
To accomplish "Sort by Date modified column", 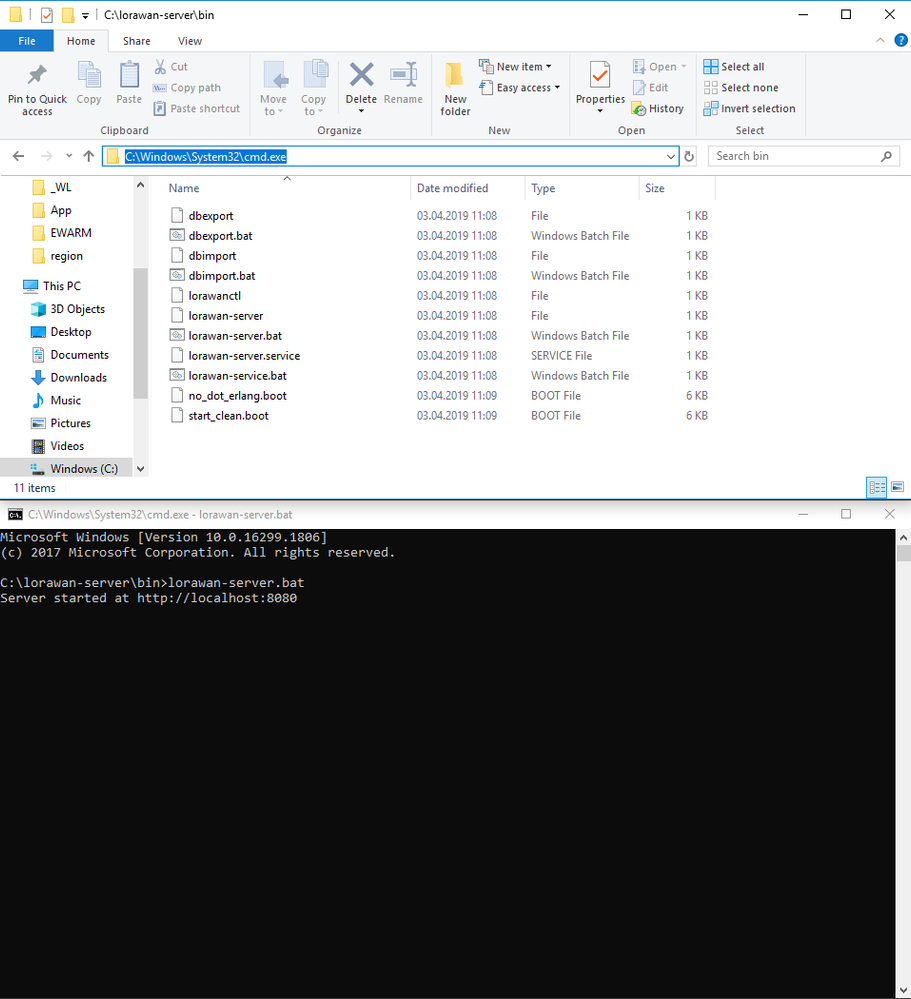I will 452,189.
